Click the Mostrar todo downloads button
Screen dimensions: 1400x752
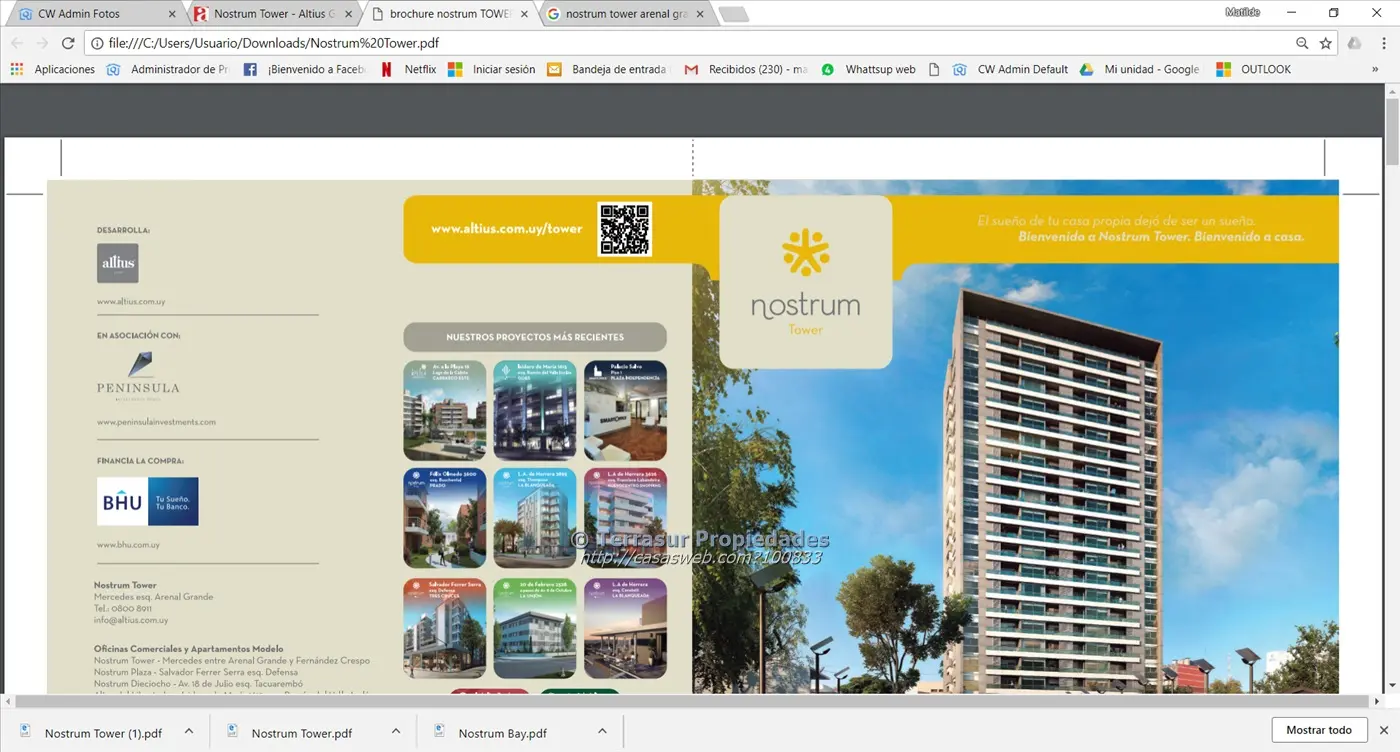[1319, 730]
